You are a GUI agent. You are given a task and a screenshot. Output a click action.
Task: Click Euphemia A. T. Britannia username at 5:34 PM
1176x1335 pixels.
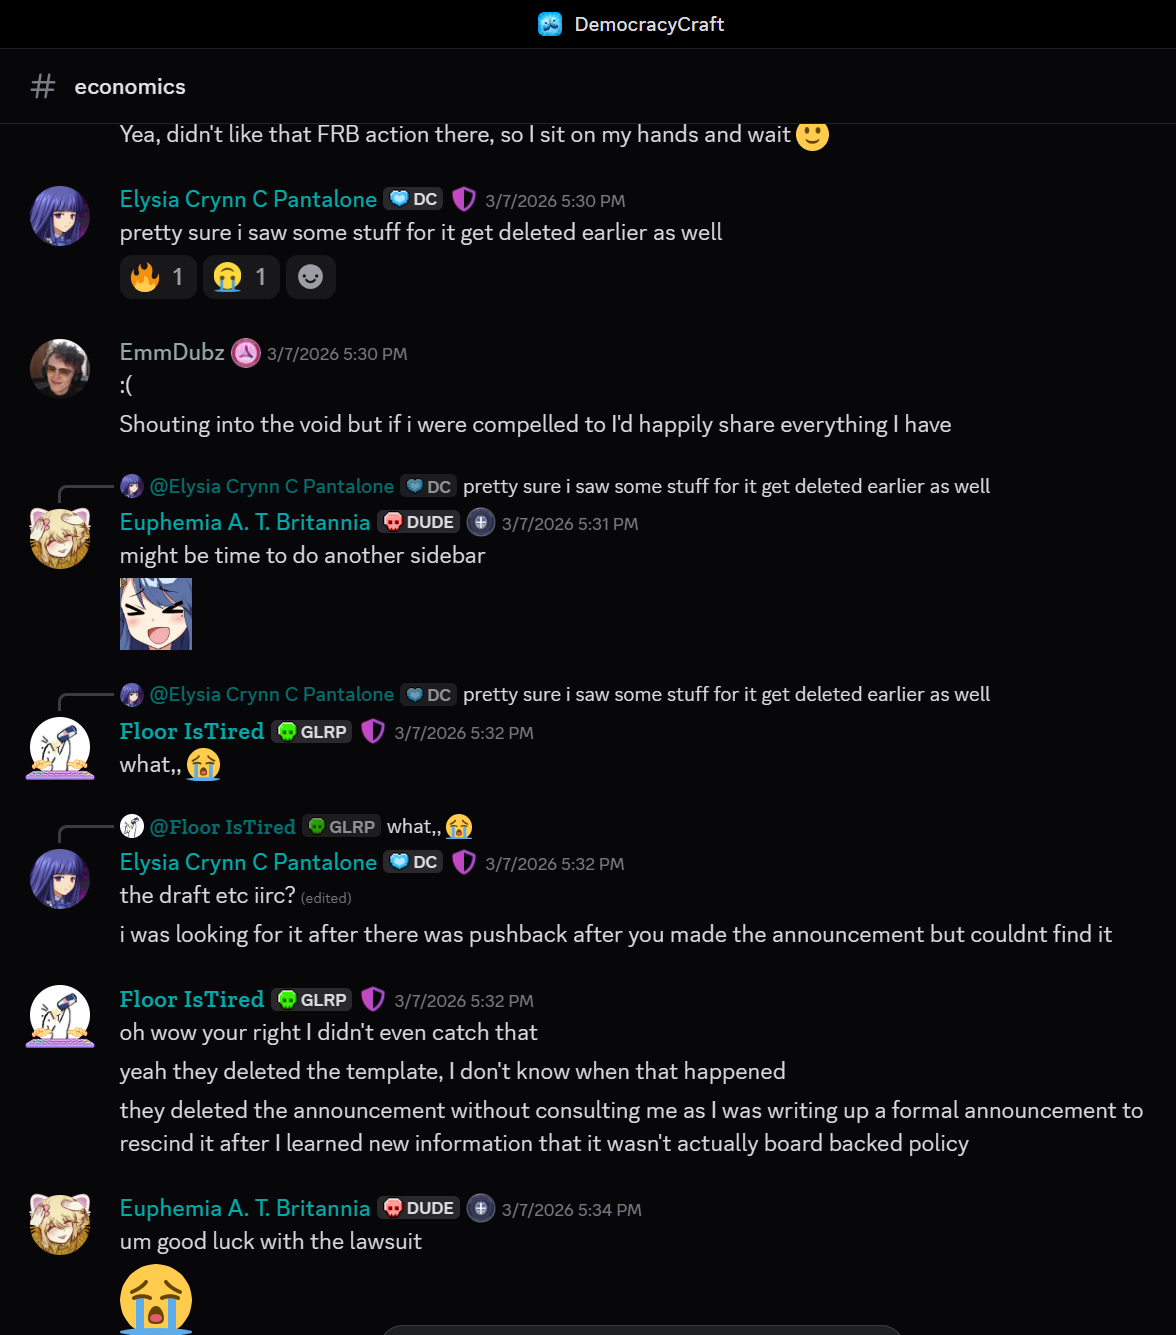coord(245,1208)
